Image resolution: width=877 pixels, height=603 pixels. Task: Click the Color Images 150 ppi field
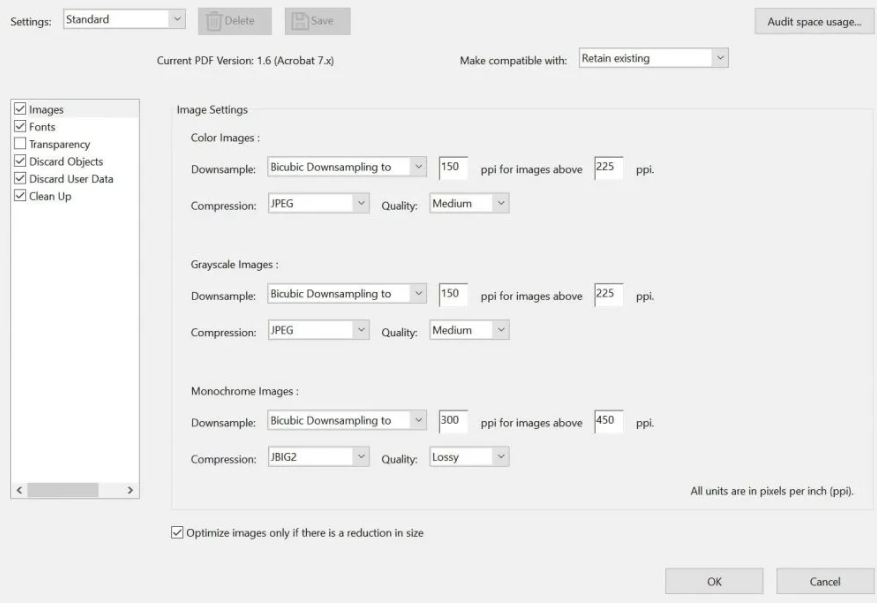[x=453, y=168]
